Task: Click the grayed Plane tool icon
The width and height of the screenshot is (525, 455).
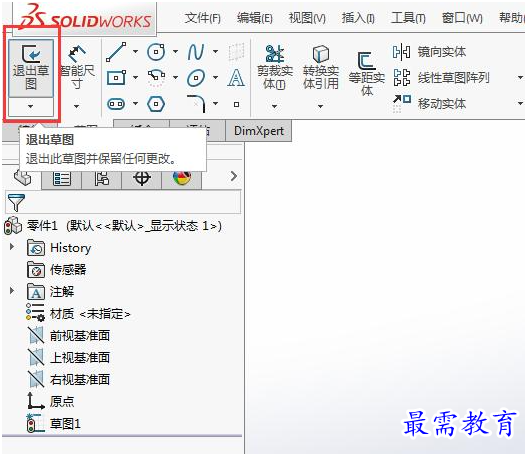Action: pyautogui.click(x=236, y=52)
